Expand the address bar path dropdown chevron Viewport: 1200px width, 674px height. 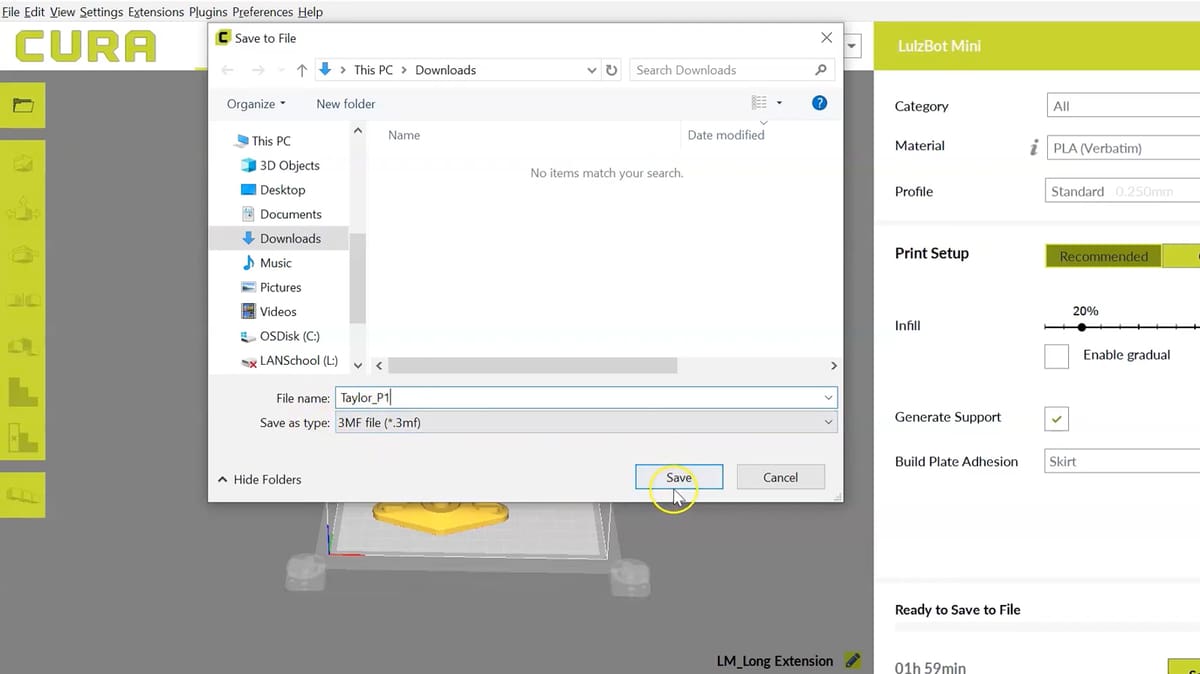pos(592,70)
